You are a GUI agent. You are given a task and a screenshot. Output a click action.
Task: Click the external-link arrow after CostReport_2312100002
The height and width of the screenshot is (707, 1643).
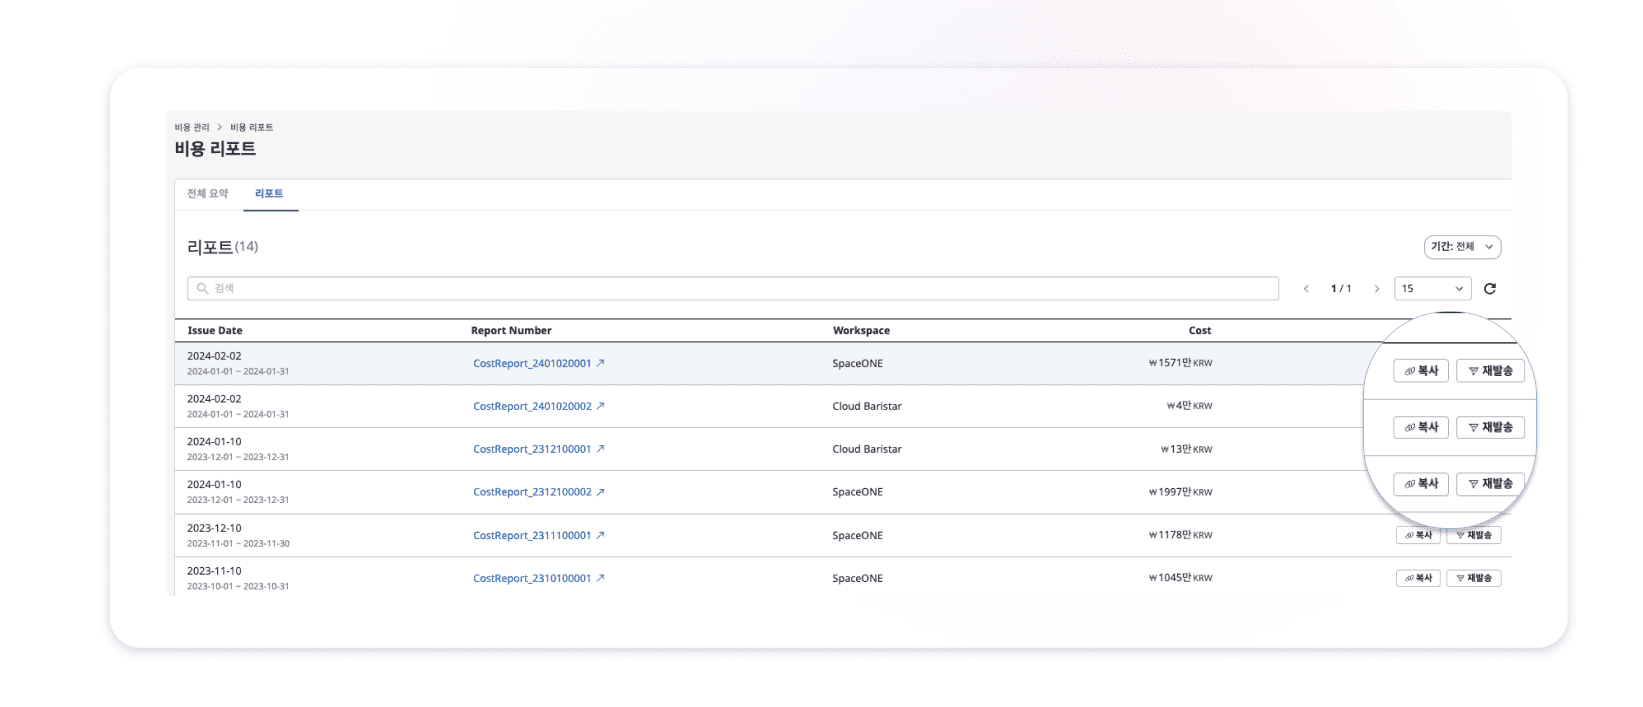click(601, 492)
